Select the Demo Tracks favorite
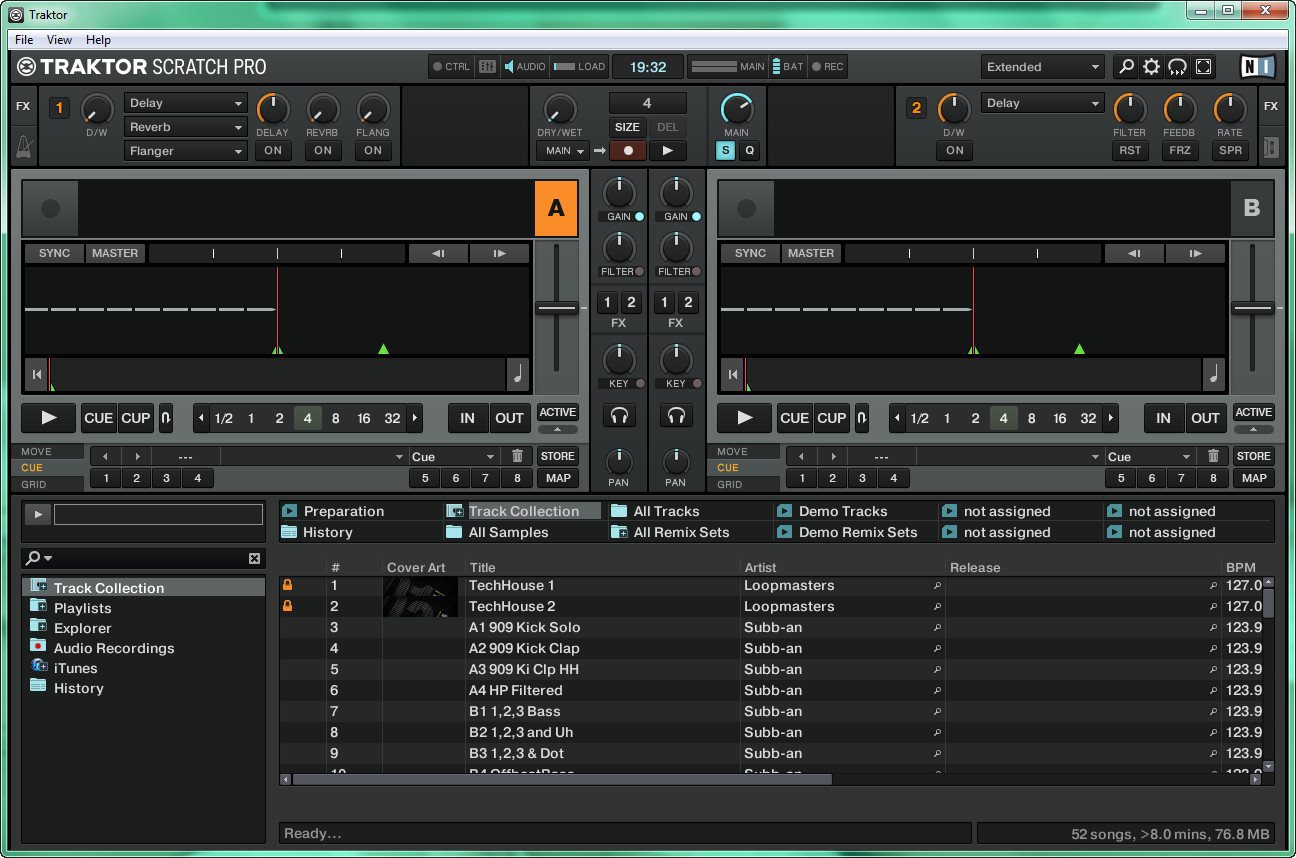1296x858 pixels. click(x=843, y=511)
